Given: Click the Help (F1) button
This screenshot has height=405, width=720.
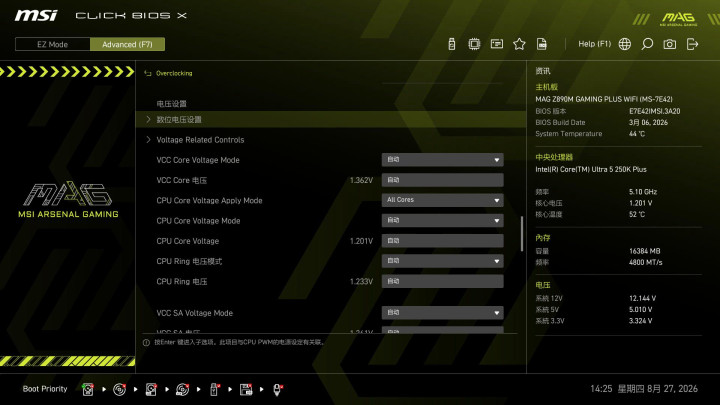Looking at the screenshot, I should [x=594, y=44].
